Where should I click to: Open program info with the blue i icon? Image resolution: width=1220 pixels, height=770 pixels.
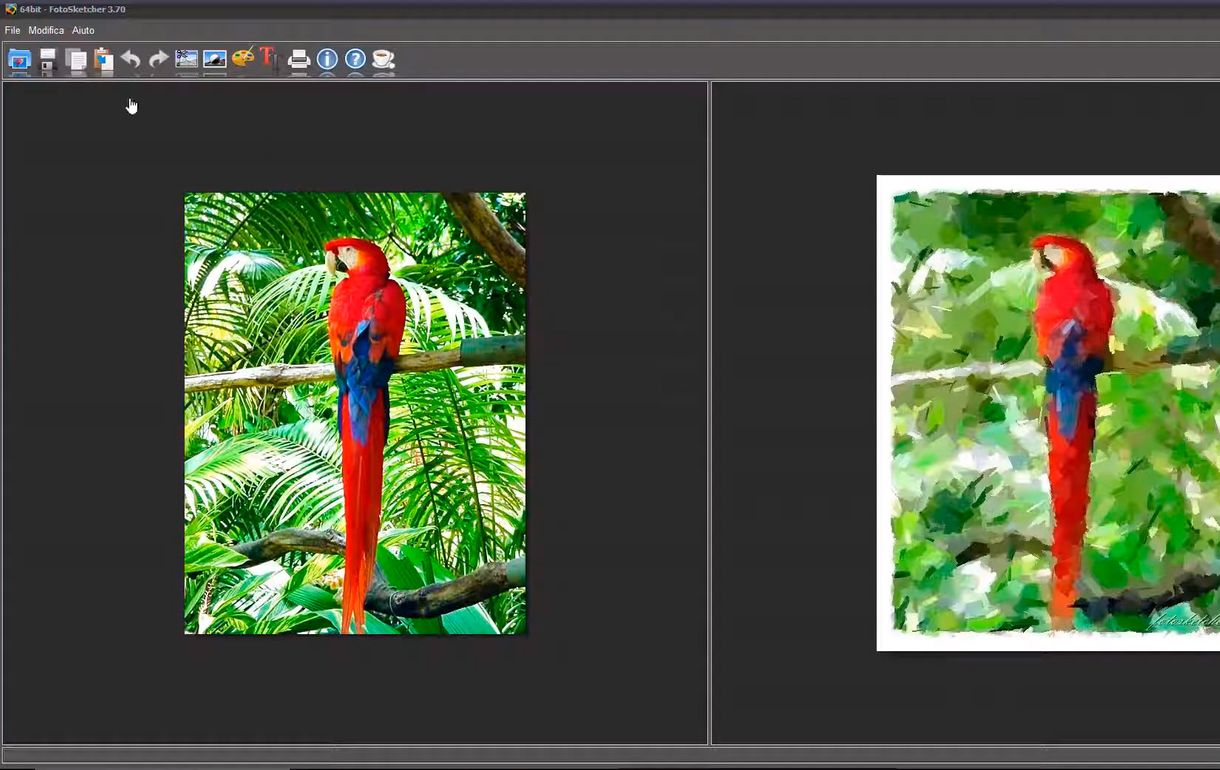(x=327, y=60)
